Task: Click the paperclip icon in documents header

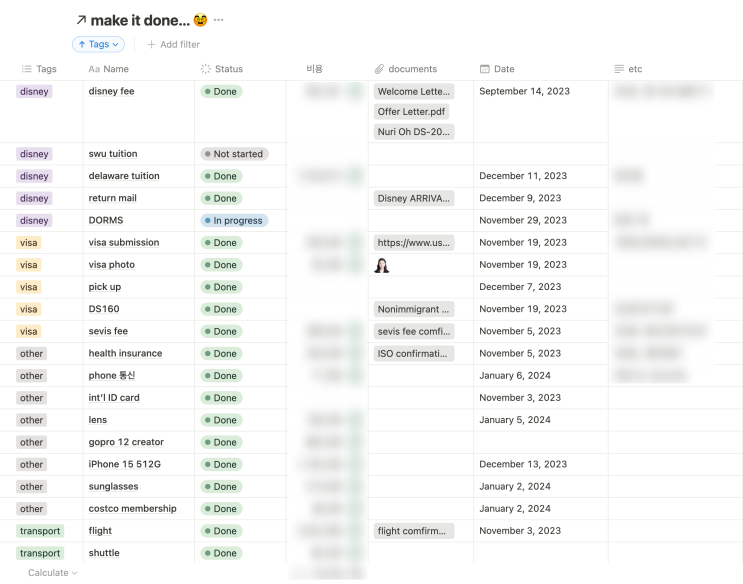Action: (379, 69)
